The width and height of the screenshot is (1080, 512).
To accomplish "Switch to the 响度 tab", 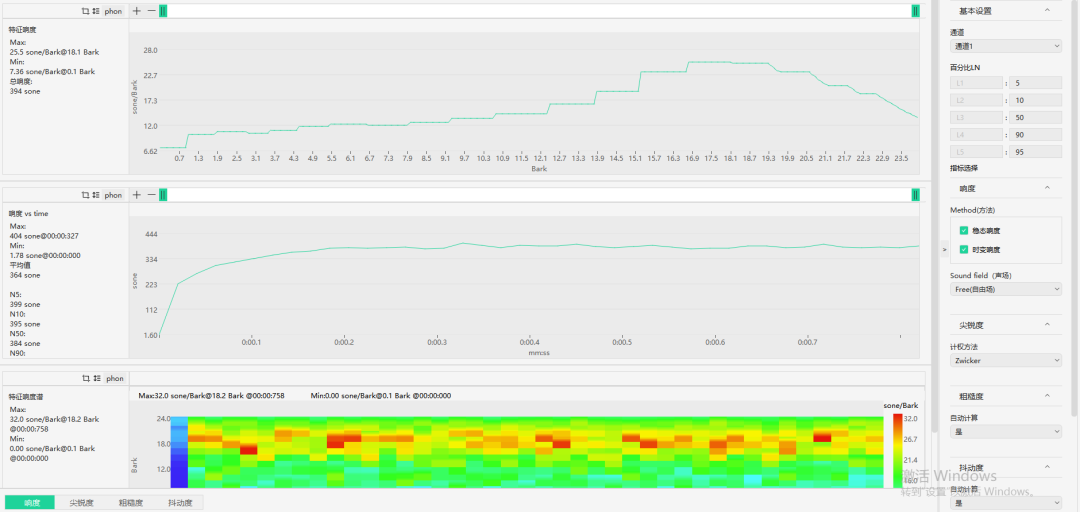I will [30, 502].
